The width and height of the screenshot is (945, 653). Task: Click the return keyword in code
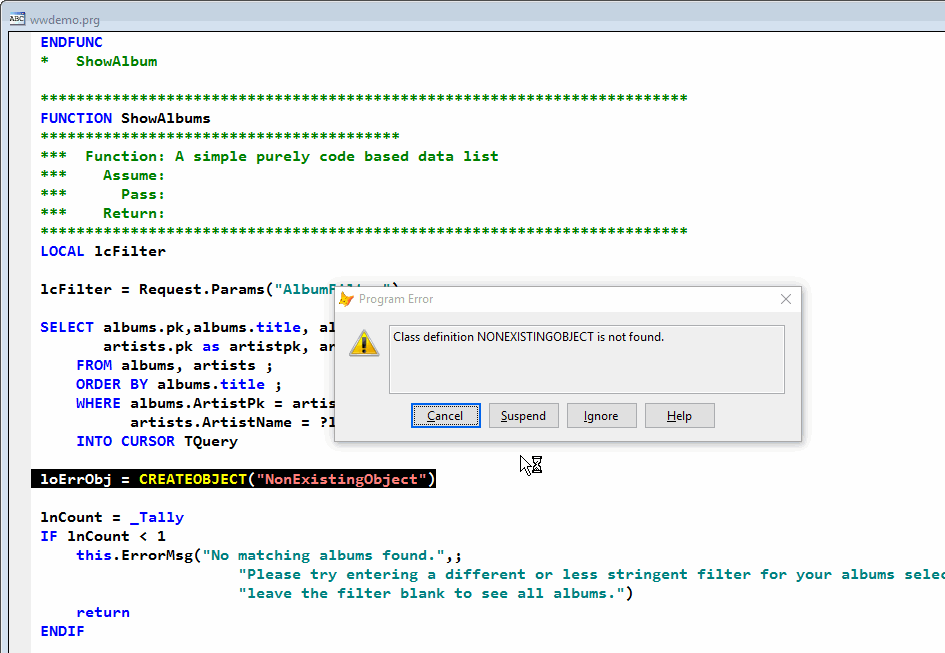[x=102, y=612]
